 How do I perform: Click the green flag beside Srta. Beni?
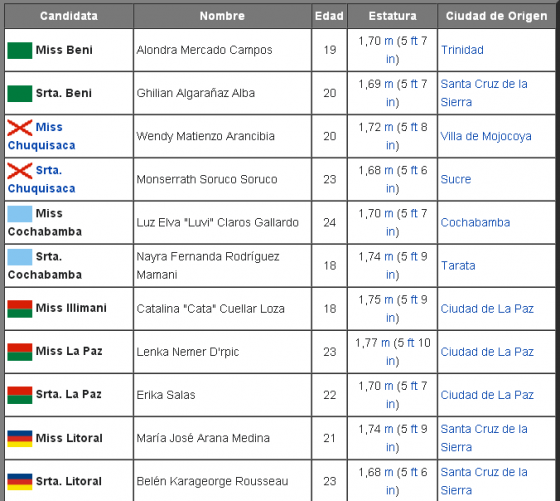pos(20,94)
